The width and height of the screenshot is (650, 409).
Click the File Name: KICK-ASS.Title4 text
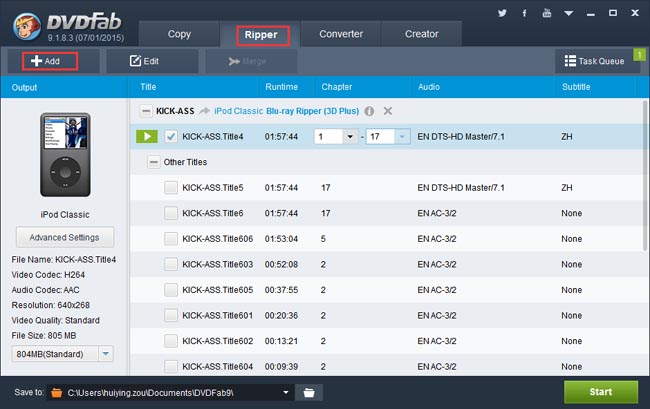[x=64, y=259]
